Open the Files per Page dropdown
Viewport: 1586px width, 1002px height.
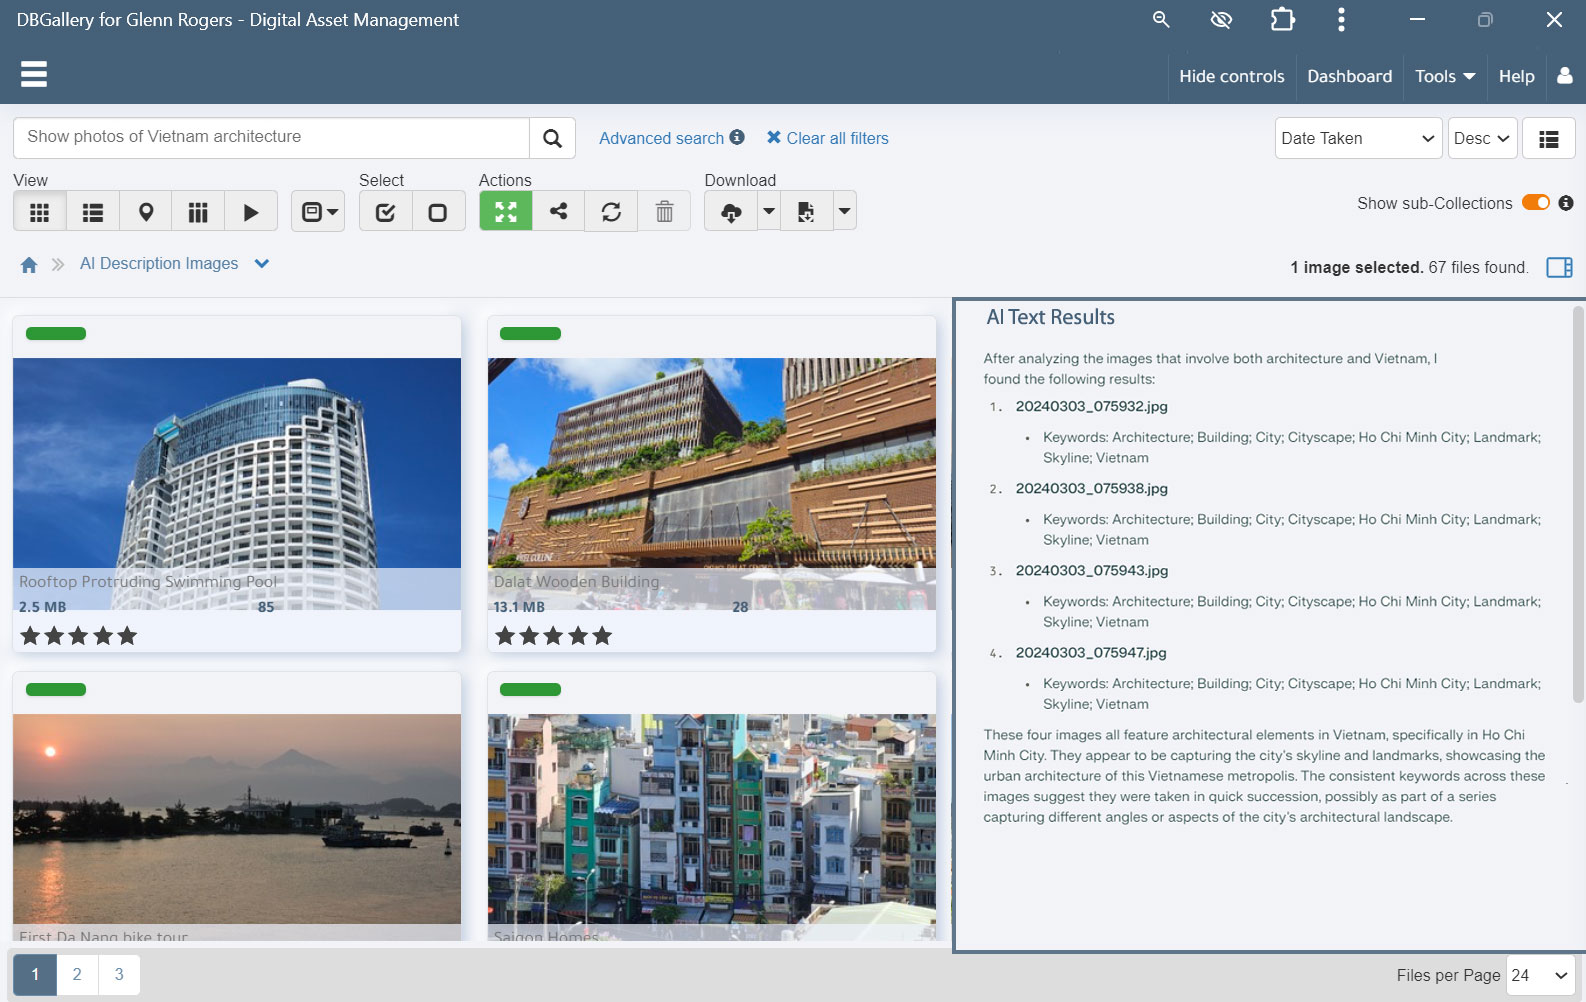coord(1540,975)
